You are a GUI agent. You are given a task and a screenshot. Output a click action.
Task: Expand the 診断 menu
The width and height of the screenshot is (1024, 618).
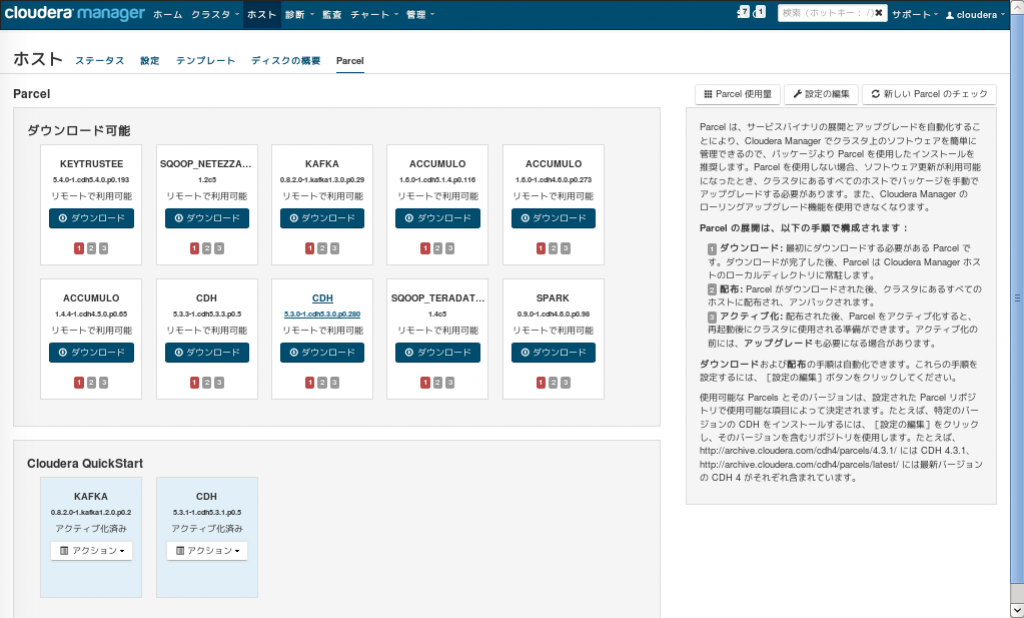tap(299, 14)
